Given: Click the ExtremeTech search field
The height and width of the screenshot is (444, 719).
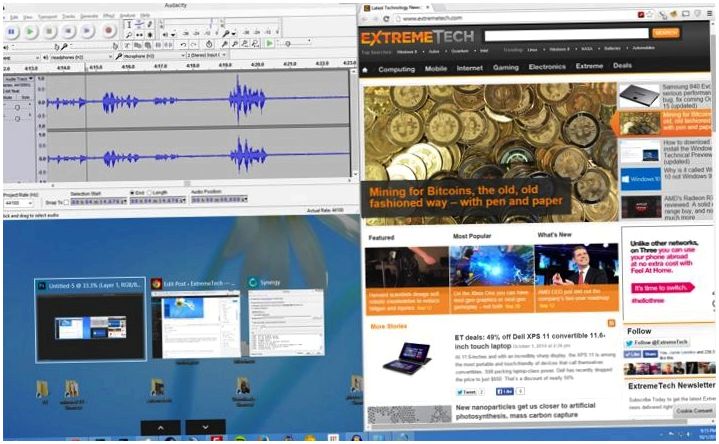Looking at the screenshot, I should tap(566, 34).
